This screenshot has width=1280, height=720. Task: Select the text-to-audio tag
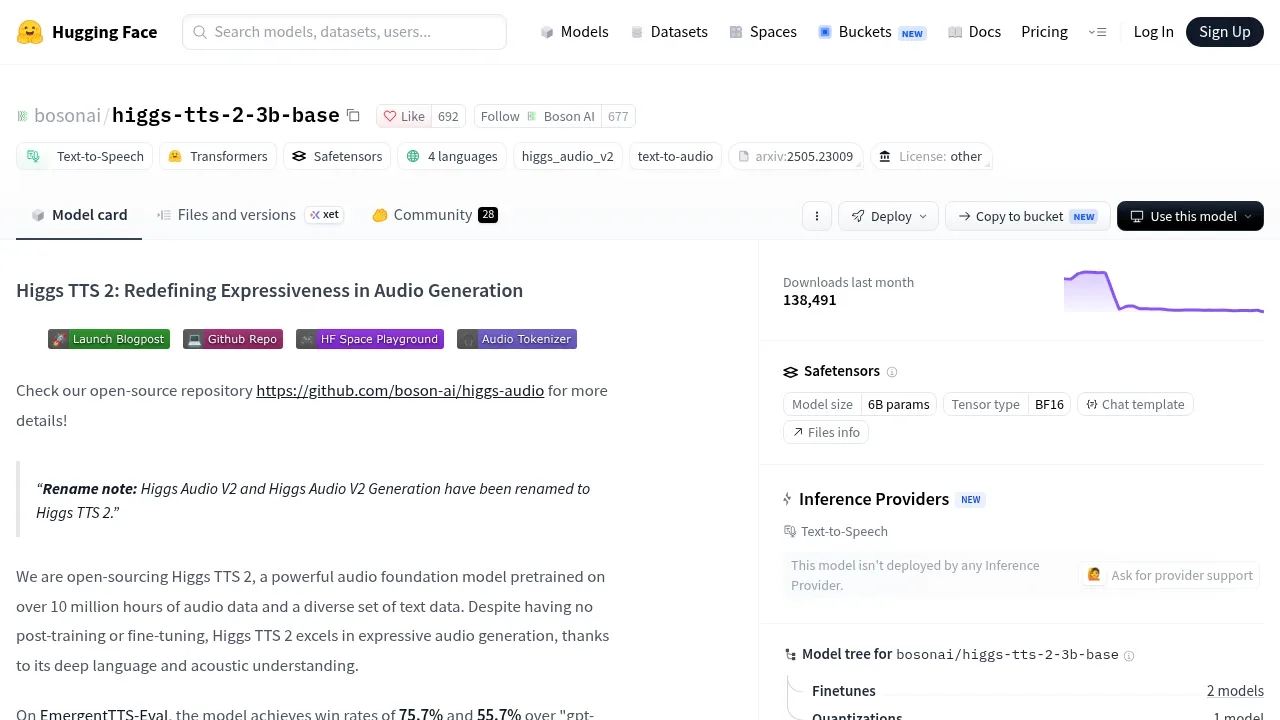(675, 156)
